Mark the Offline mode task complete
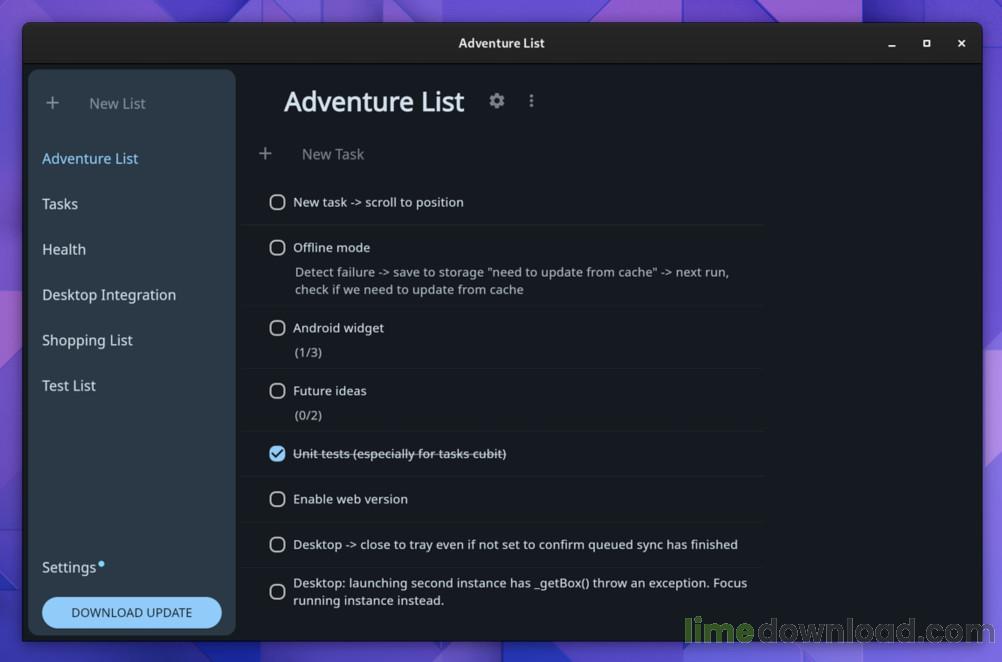 [277, 248]
